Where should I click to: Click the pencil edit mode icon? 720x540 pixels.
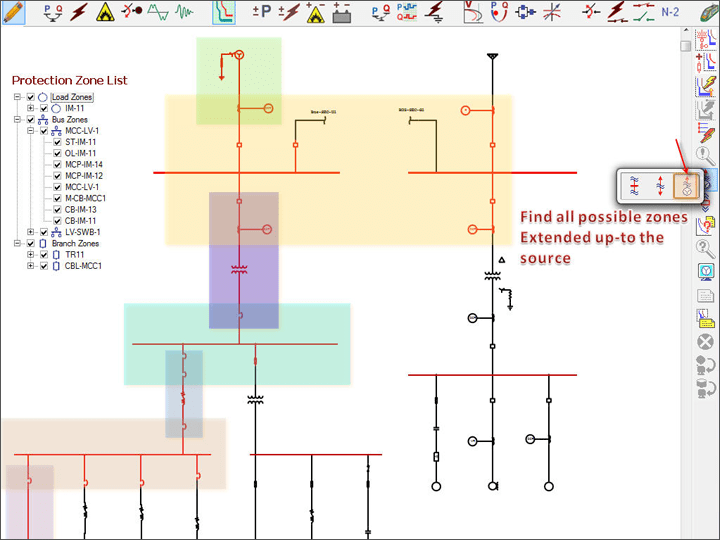coord(14,12)
